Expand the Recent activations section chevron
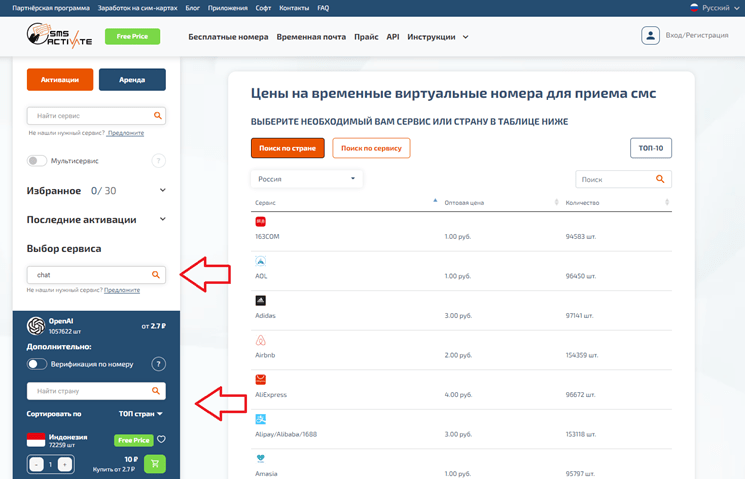This screenshot has height=480, width=745. coord(162,219)
